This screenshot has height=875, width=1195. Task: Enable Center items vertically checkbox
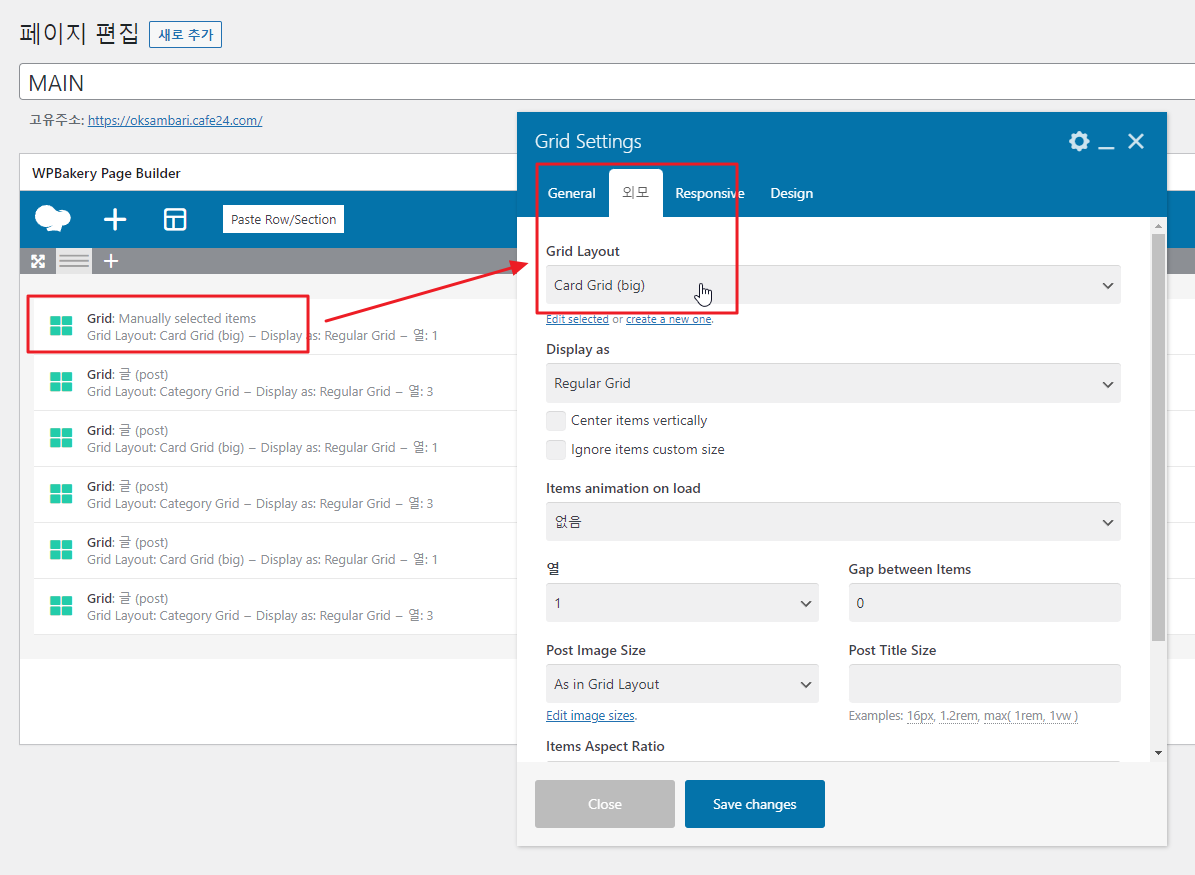pyautogui.click(x=556, y=421)
